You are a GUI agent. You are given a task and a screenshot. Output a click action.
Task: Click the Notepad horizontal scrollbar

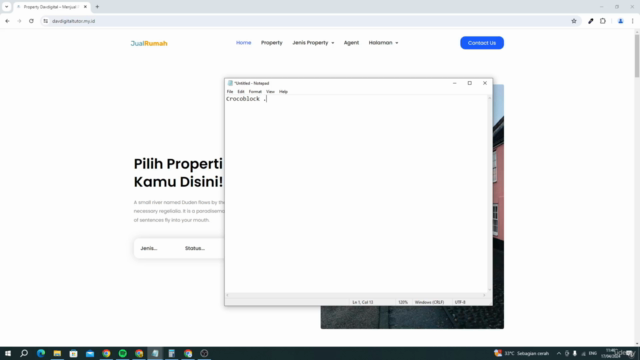pyautogui.click(x=356, y=295)
